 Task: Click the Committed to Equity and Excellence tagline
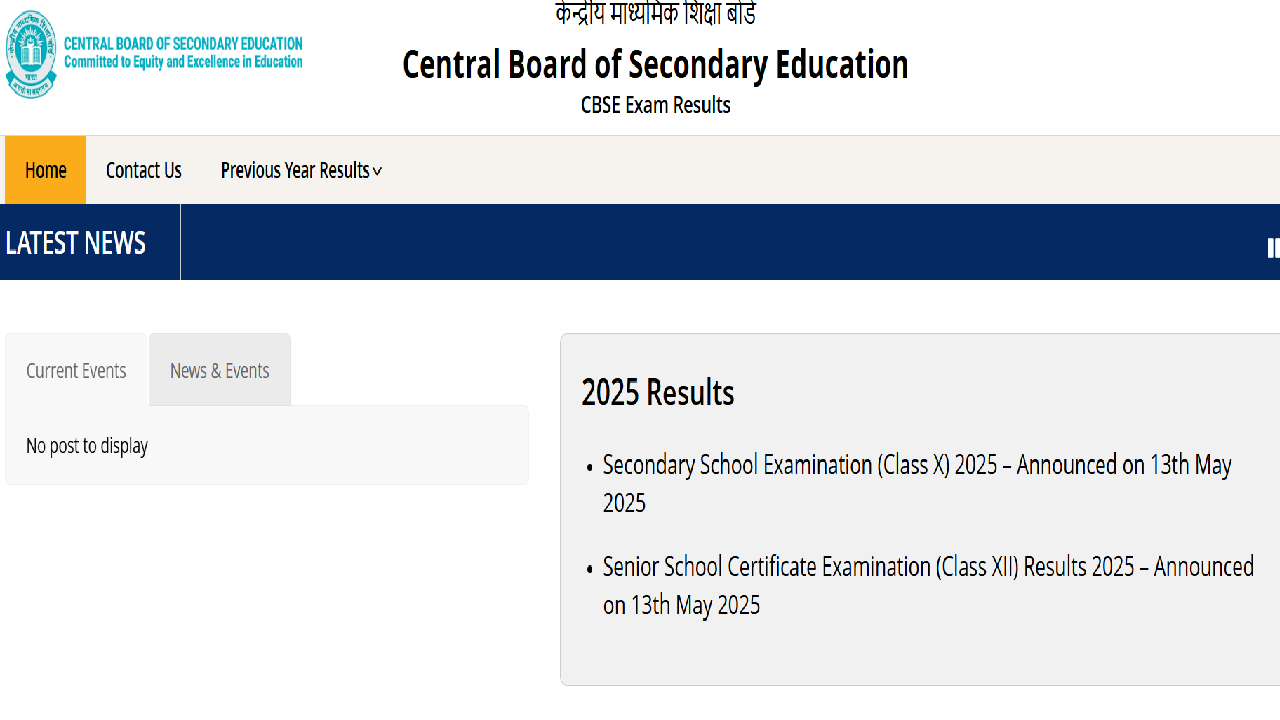click(x=183, y=62)
